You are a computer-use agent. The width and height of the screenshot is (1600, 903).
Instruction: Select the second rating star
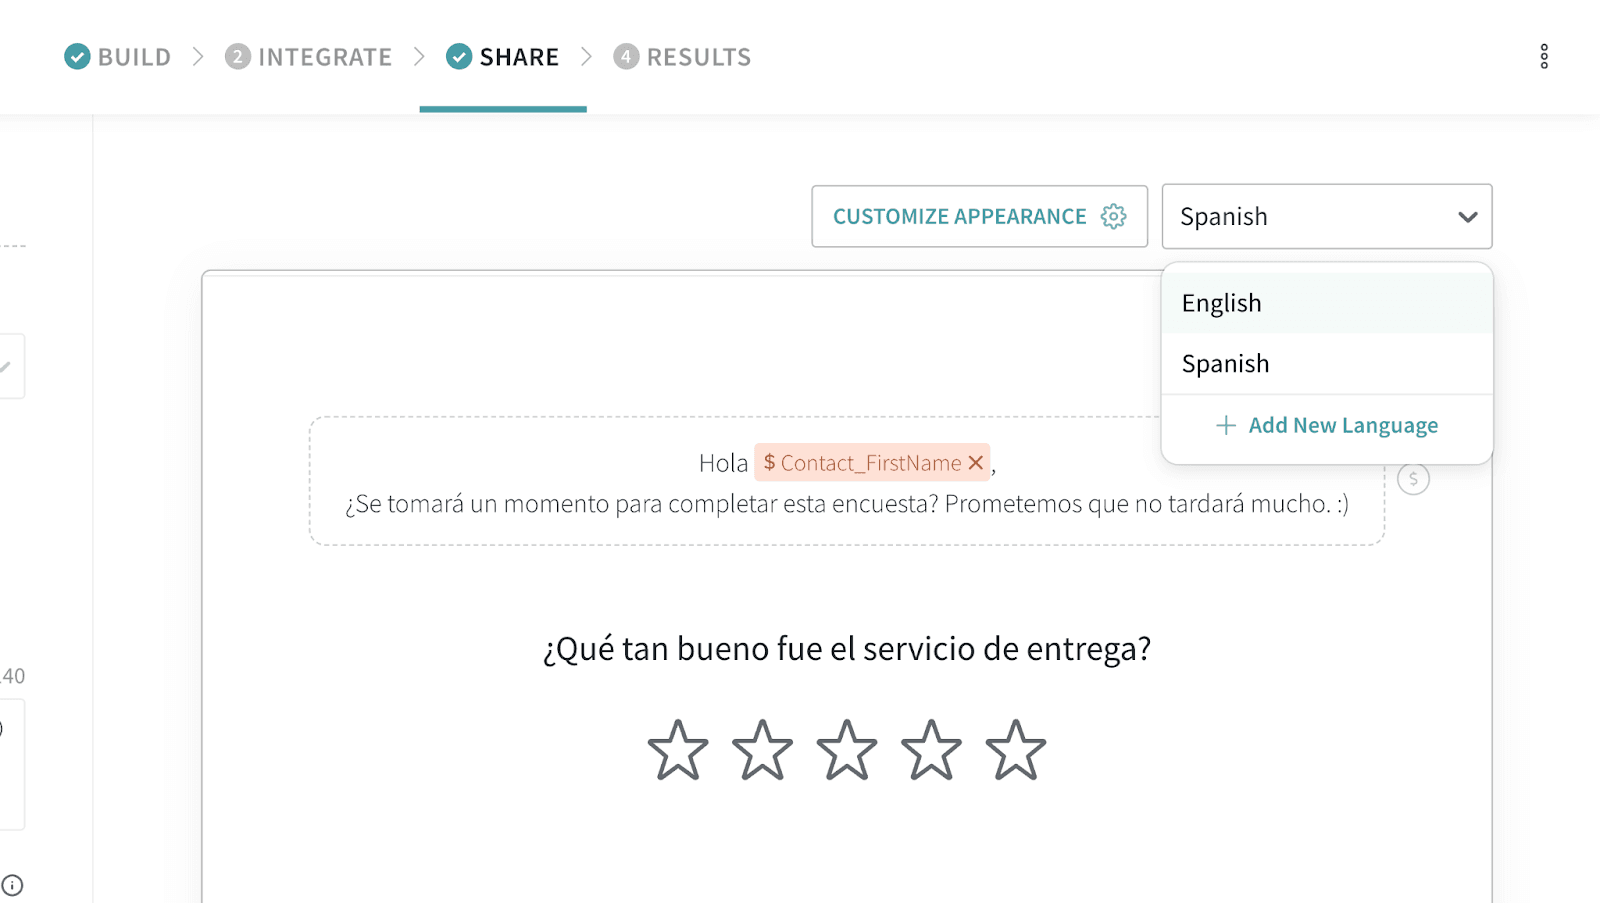762,750
